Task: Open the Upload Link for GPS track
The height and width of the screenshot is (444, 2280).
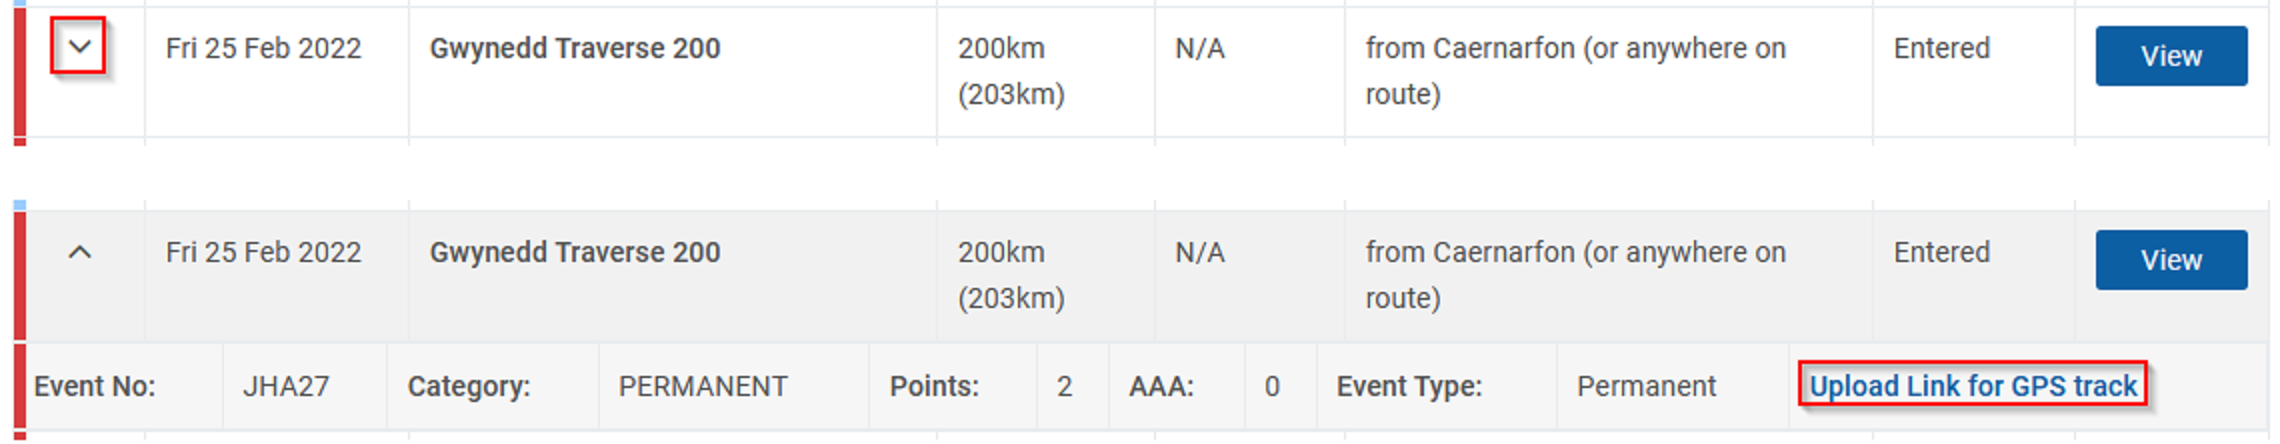Action: point(1972,386)
